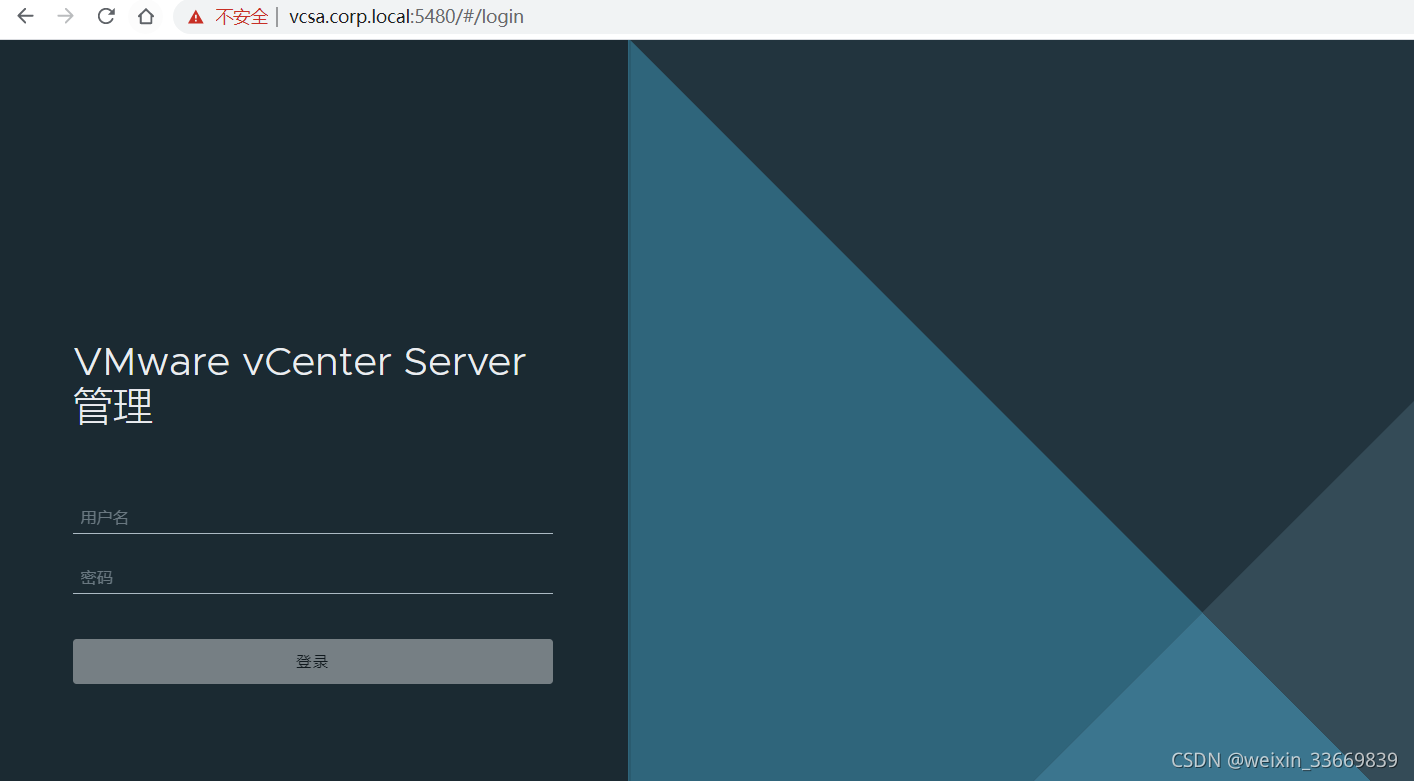Click the 不安全 security label
The image size is (1414, 781).
tap(242, 17)
